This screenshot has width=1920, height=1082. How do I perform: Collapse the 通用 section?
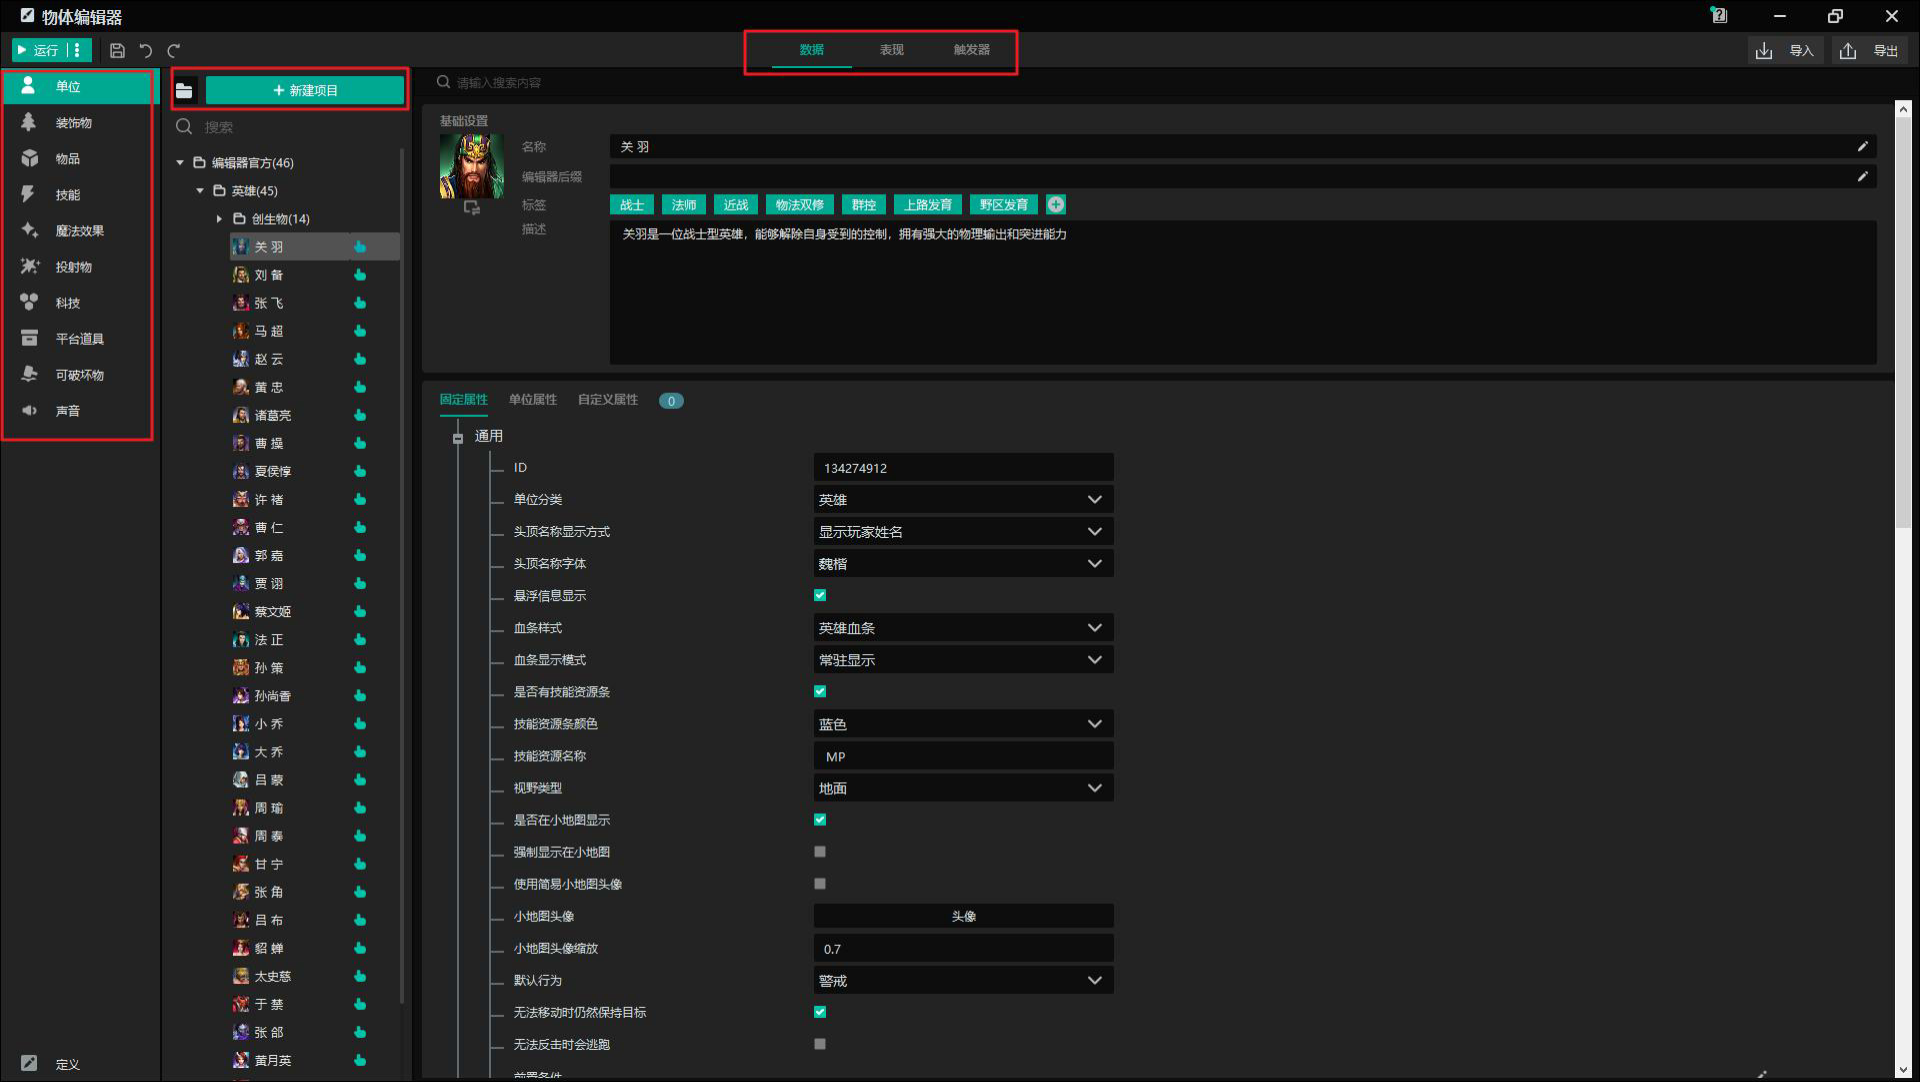click(458, 438)
